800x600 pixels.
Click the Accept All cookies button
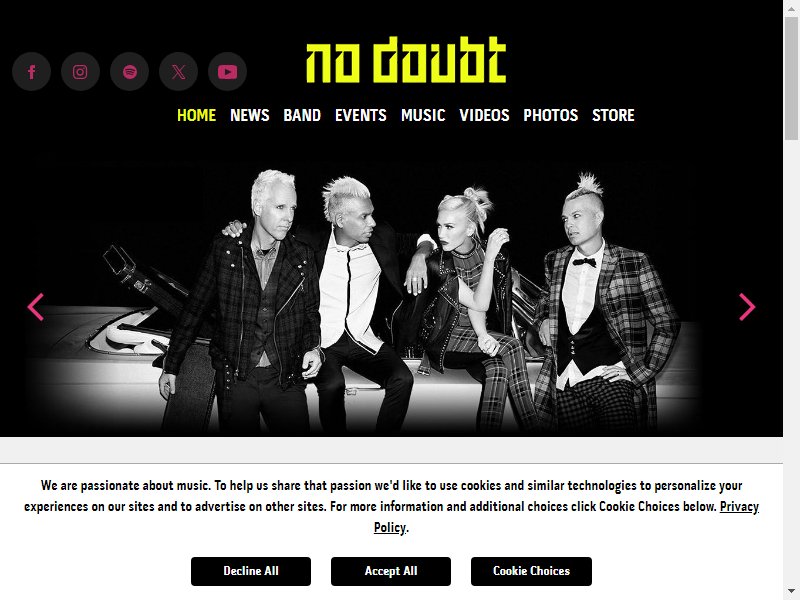point(391,571)
